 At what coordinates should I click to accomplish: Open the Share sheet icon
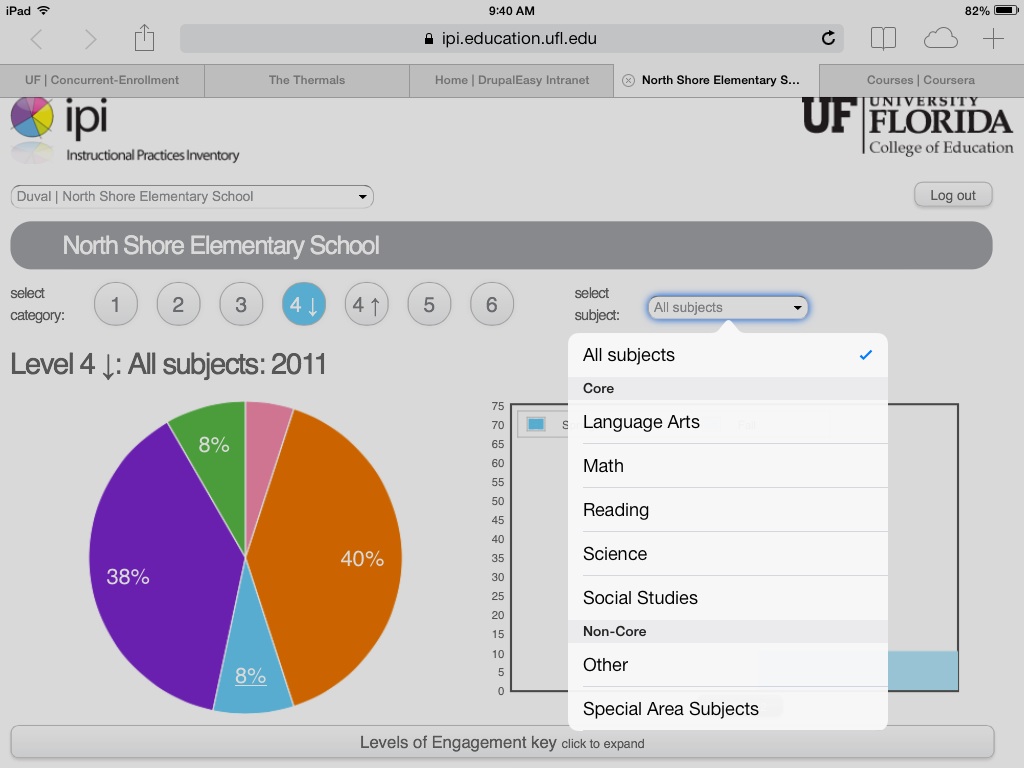tap(145, 38)
